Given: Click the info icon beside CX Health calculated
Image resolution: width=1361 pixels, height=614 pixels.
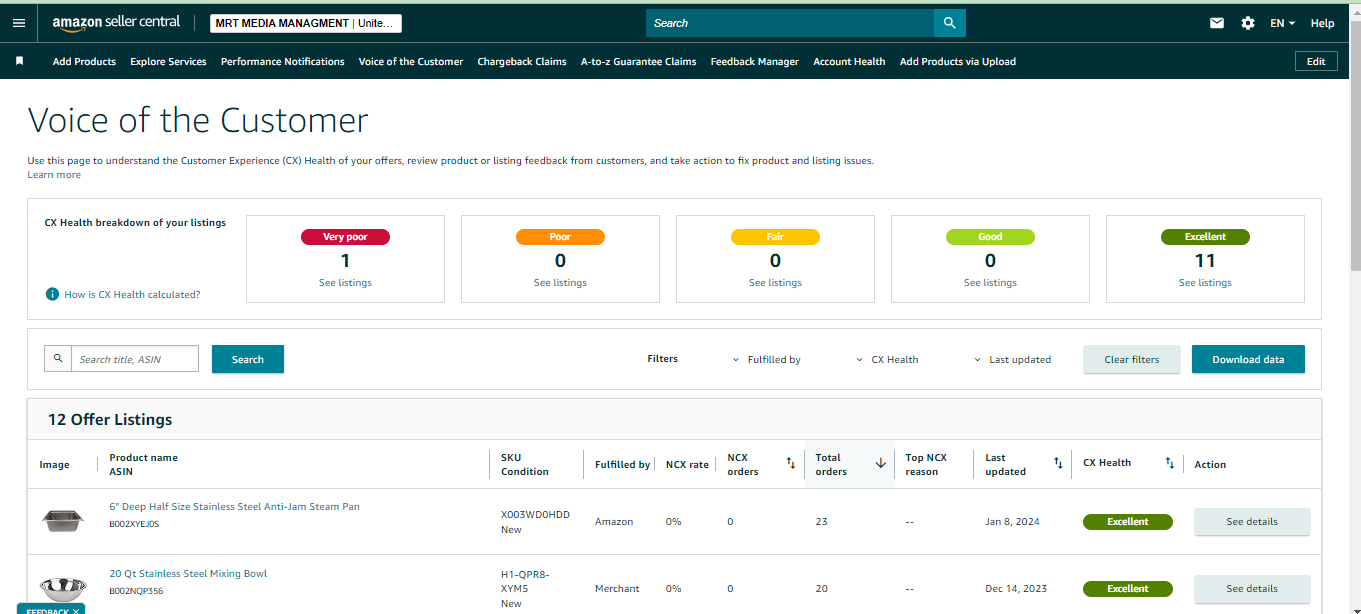Looking at the screenshot, I should pos(52,294).
